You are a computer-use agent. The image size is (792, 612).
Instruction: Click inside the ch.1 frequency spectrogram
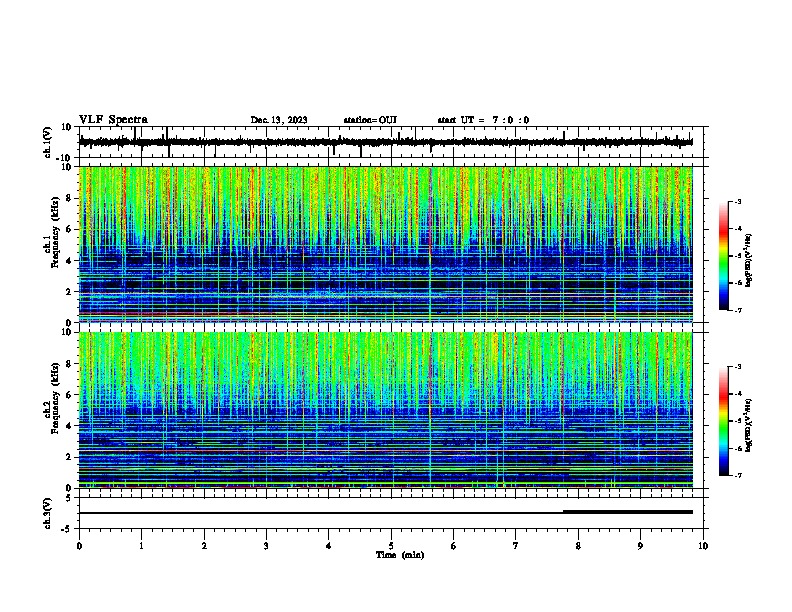386,244
